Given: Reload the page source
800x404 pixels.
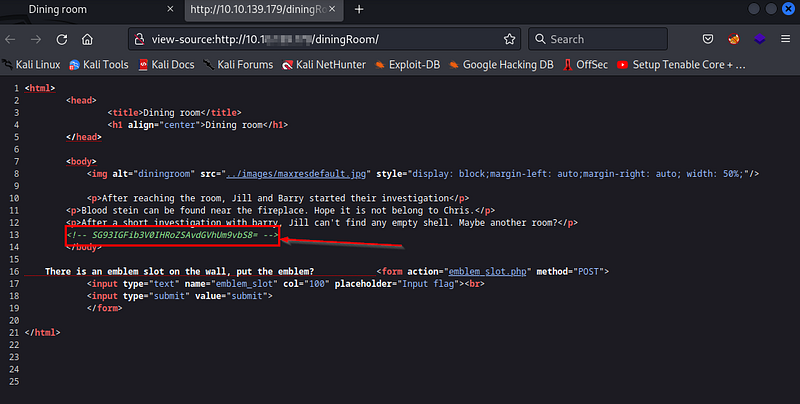Looking at the screenshot, I should tap(62, 39).
